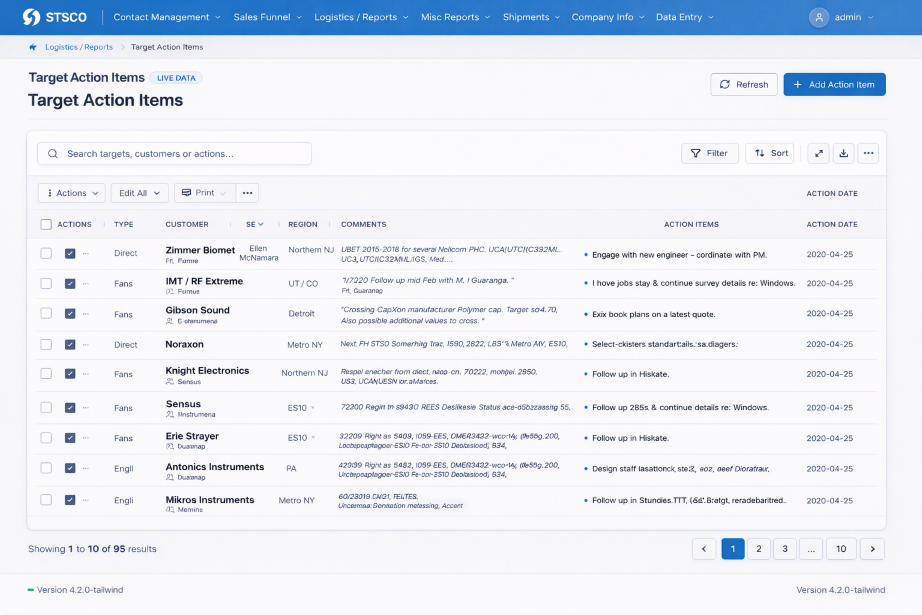Open row menu dots for Noraxon
Image resolution: width=922 pixels, height=615 pixels.
[86, 345]
